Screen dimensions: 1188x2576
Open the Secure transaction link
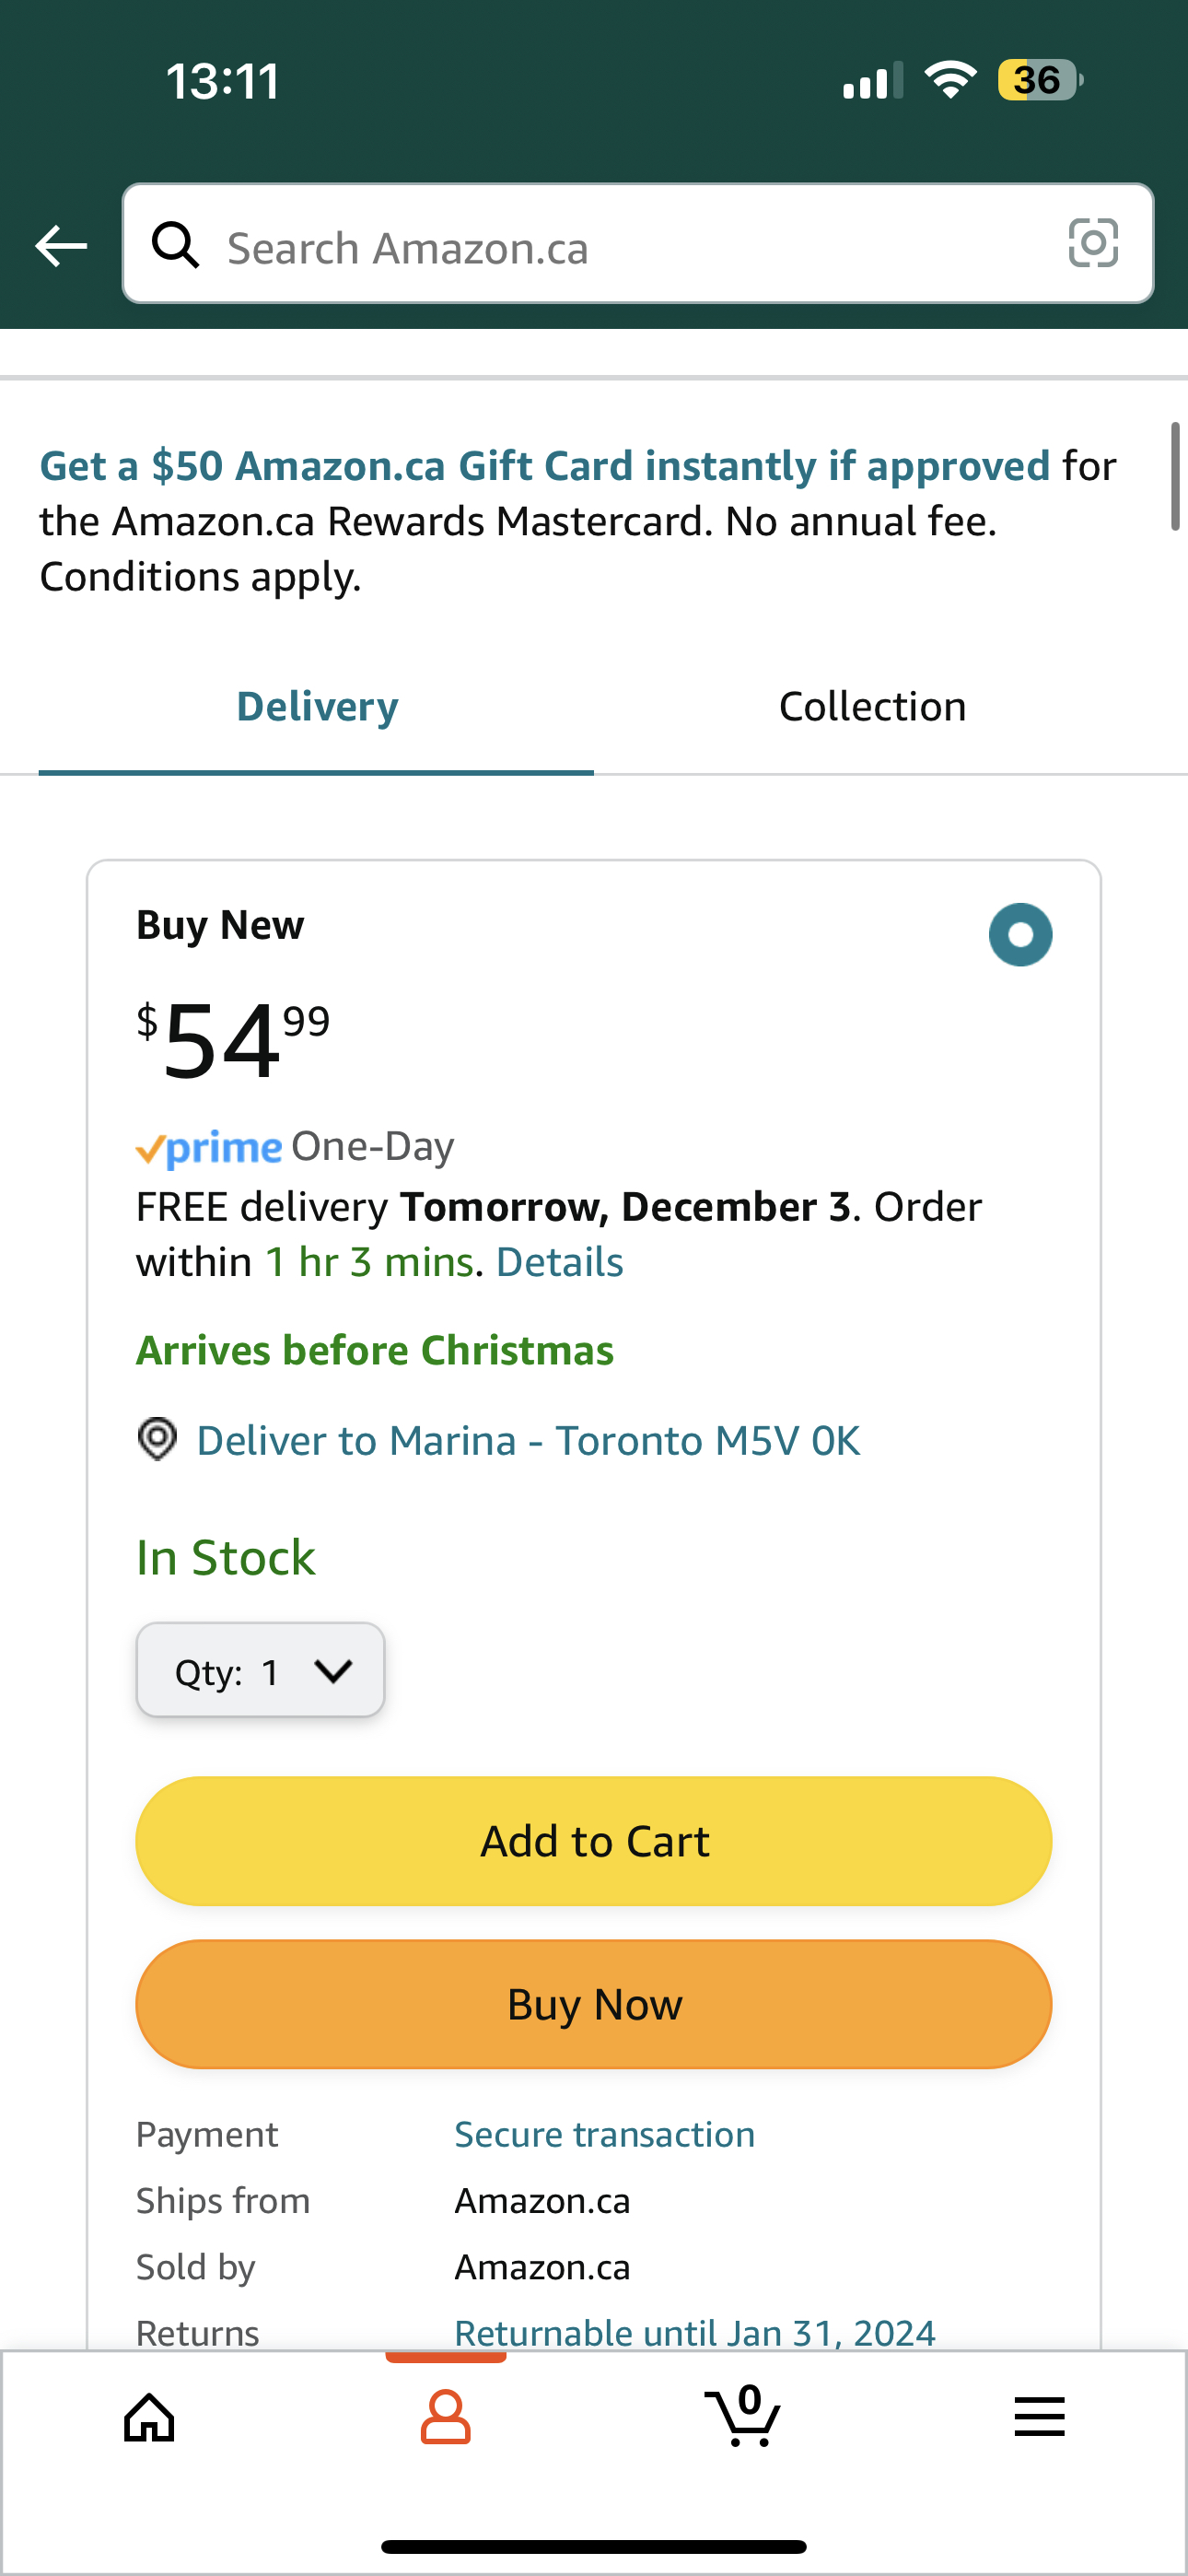tap(604, 2134)
